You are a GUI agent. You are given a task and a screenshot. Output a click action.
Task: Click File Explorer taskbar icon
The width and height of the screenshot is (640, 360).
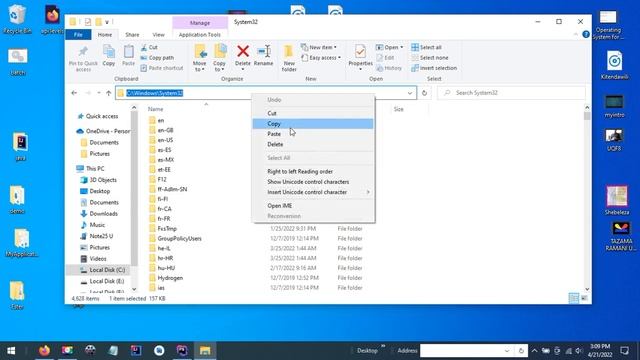coord(205,350)
